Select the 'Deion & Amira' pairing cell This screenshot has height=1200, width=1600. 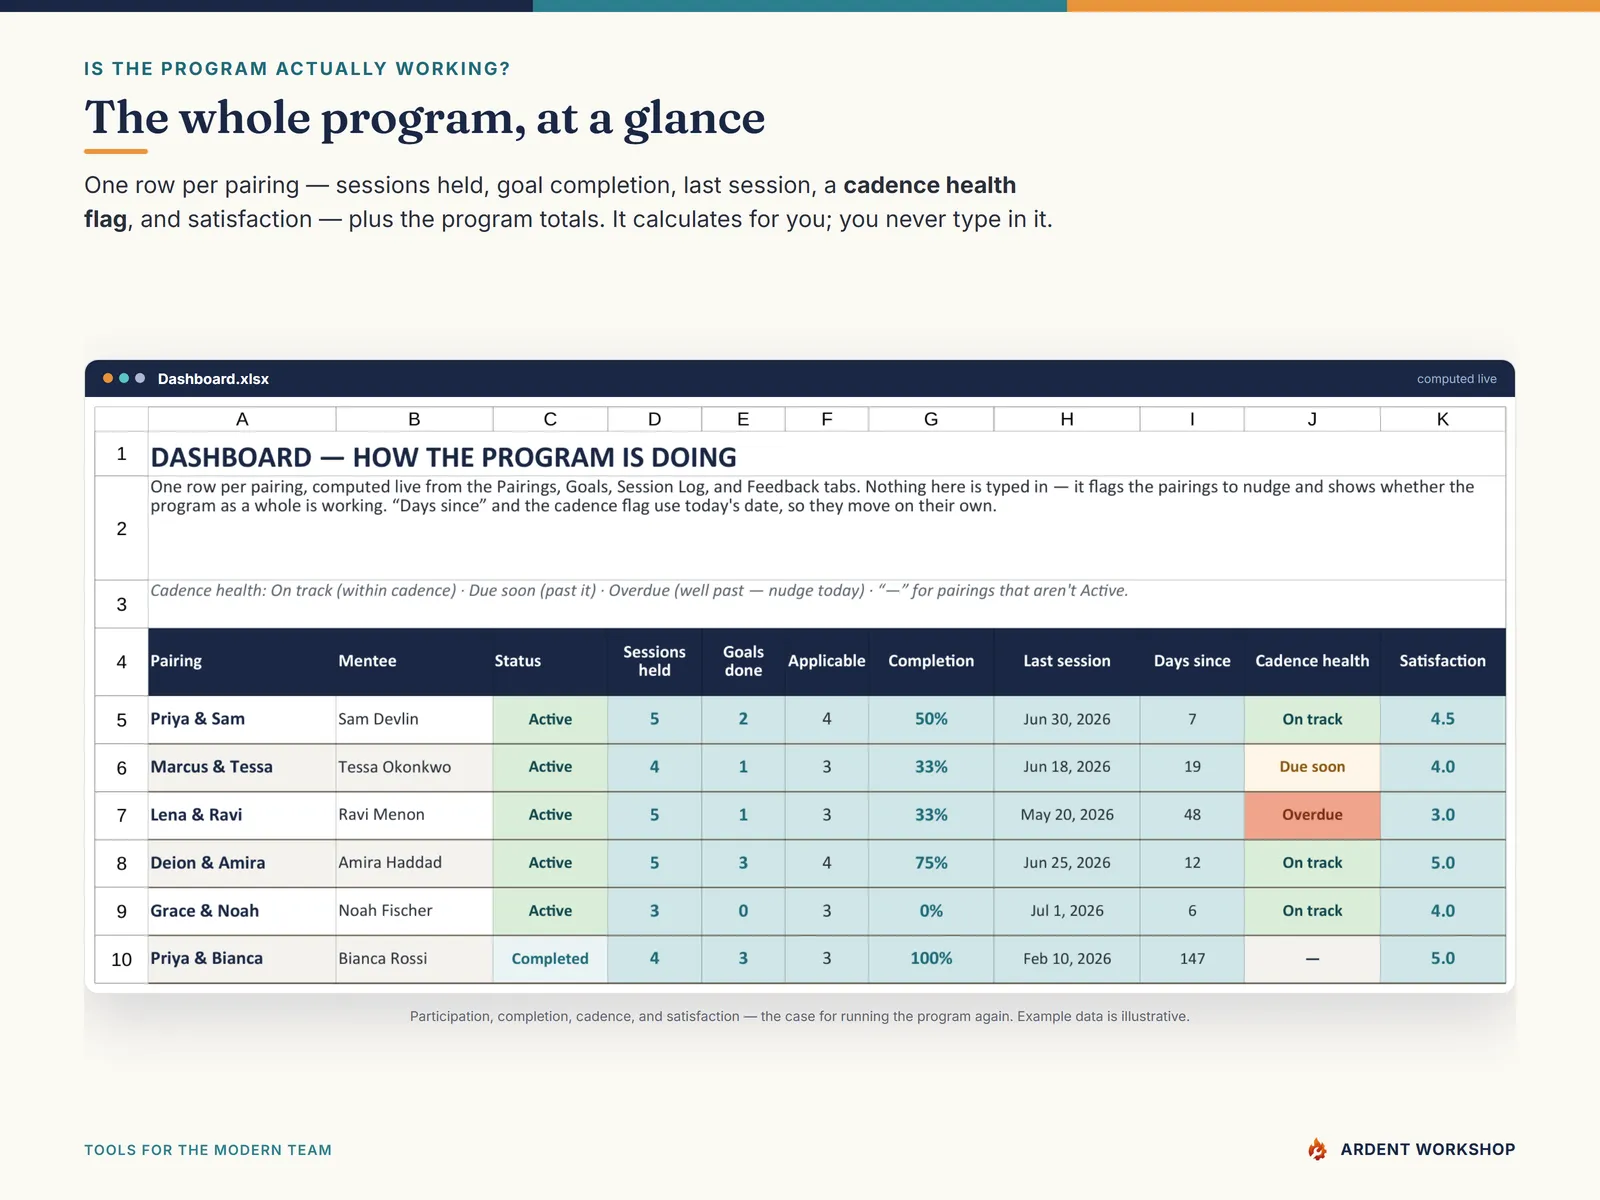pos(242,863)
